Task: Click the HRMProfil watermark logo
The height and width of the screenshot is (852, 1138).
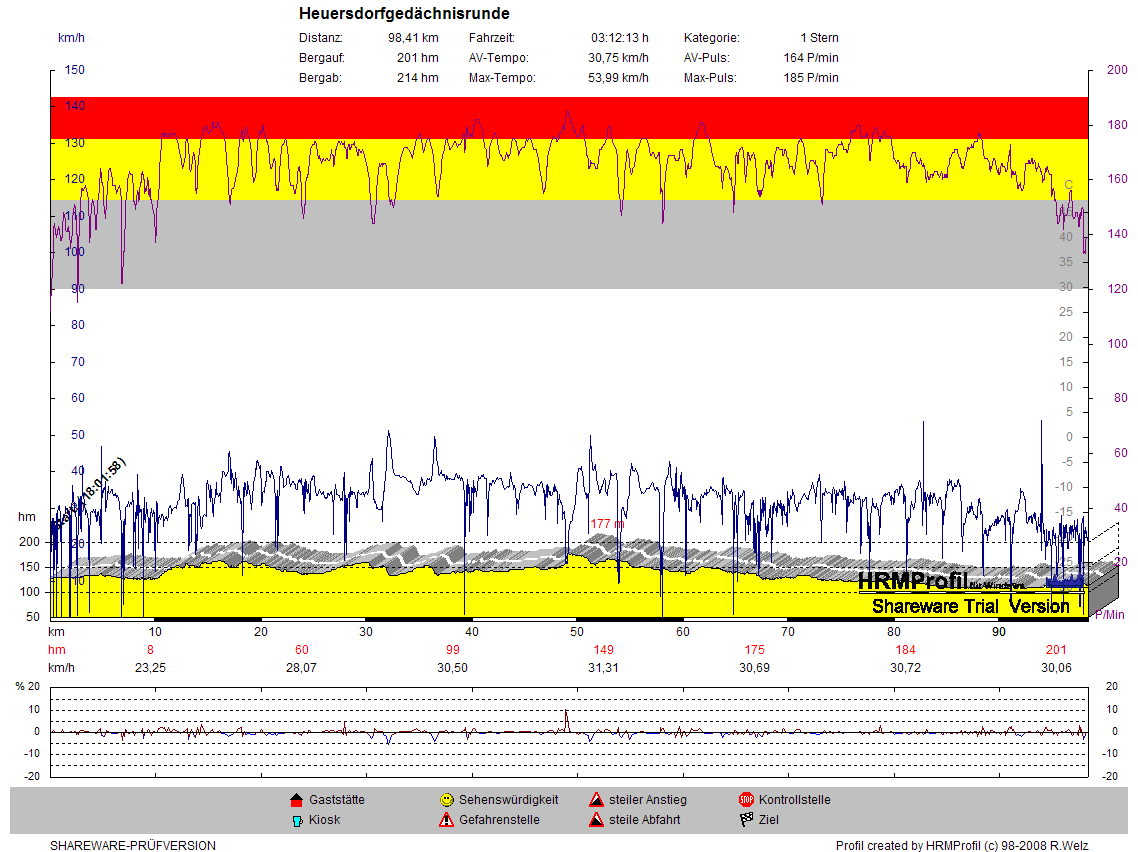Action: tap(912, 581)
